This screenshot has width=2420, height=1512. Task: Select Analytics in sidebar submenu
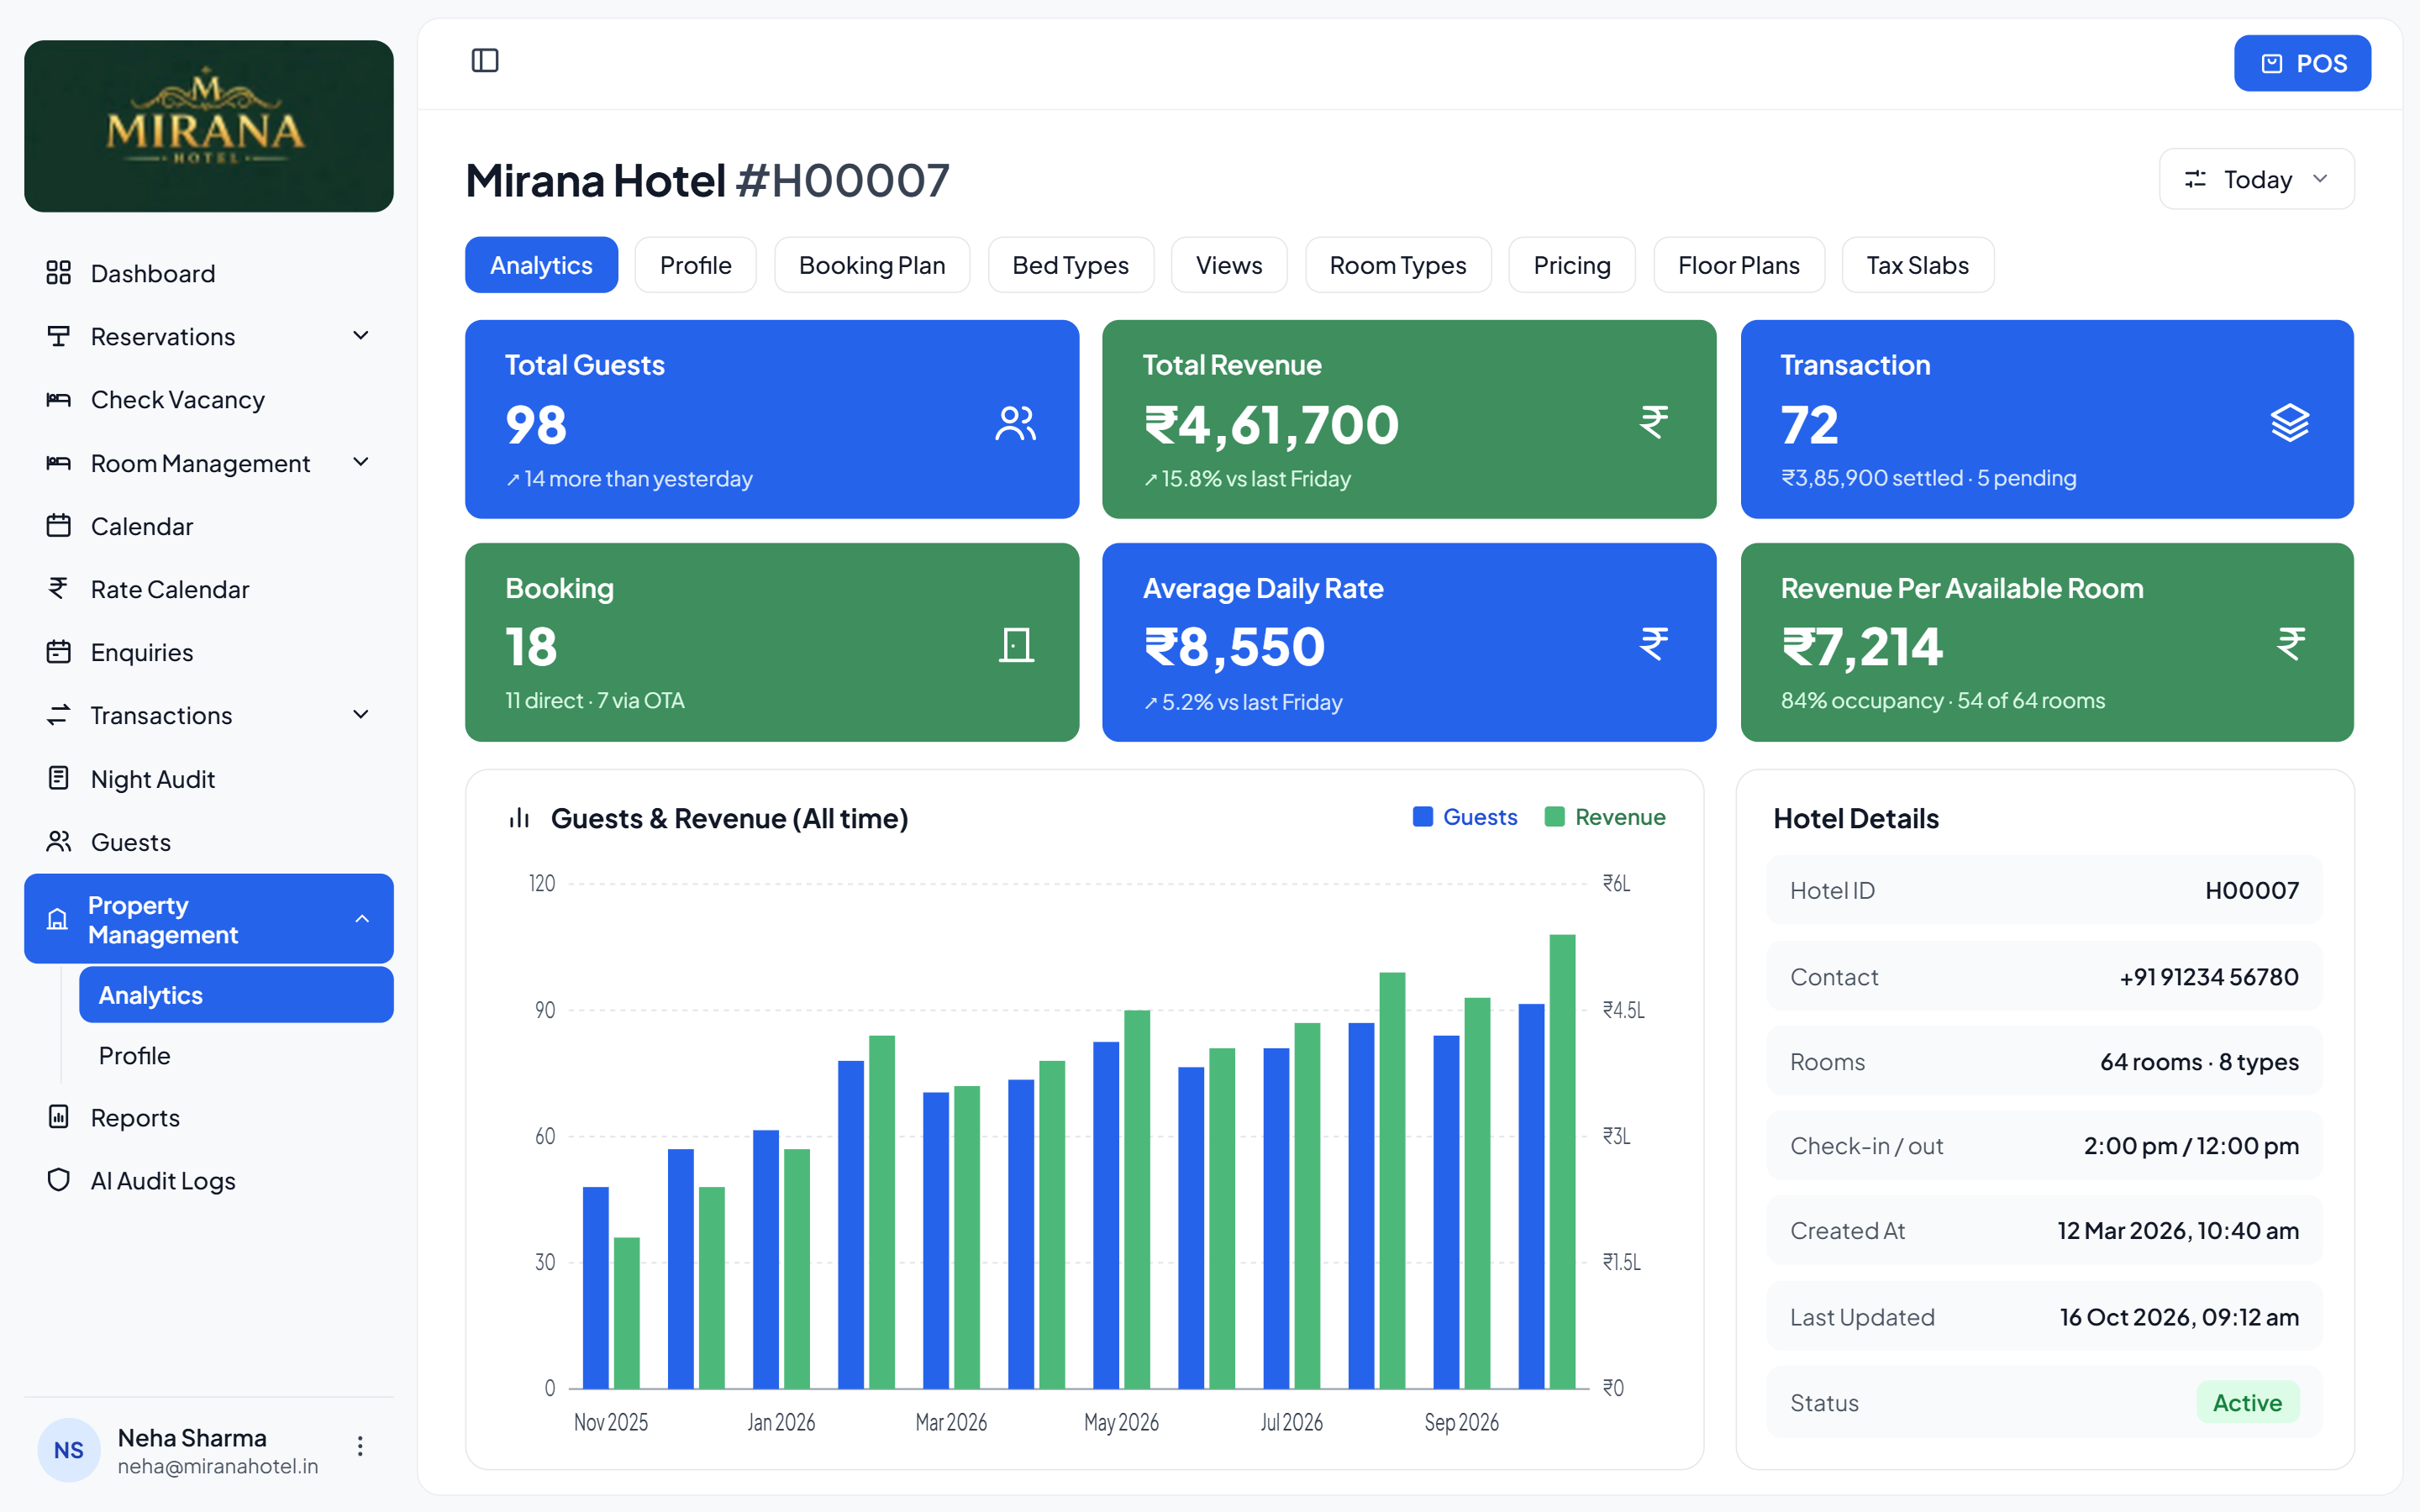236,995
